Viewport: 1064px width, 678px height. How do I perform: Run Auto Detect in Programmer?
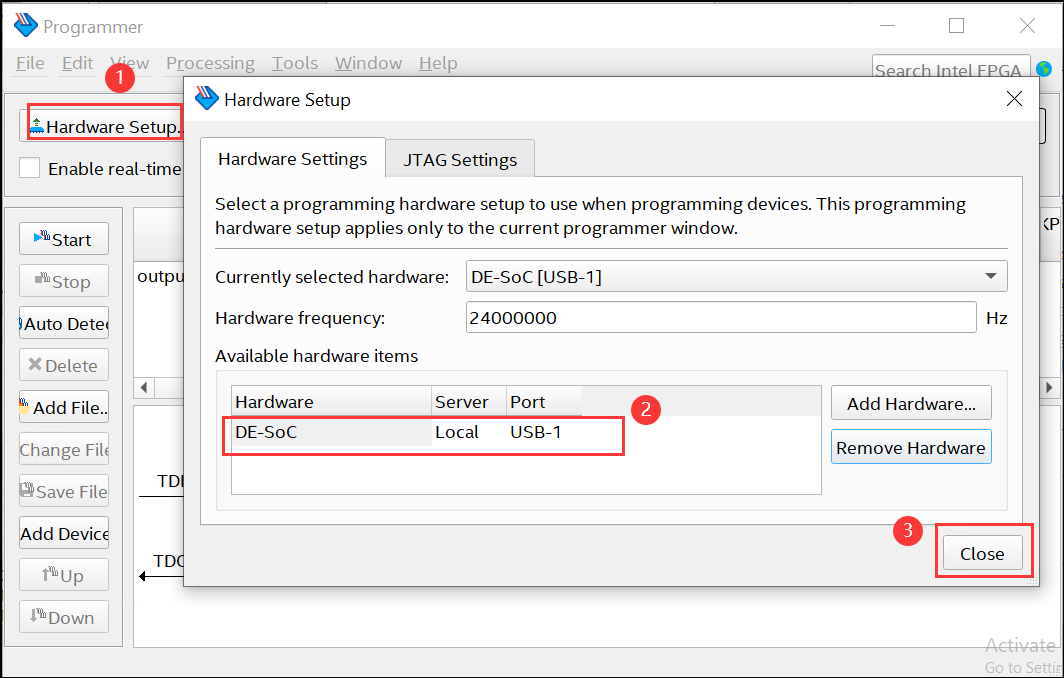pos(64,323)
